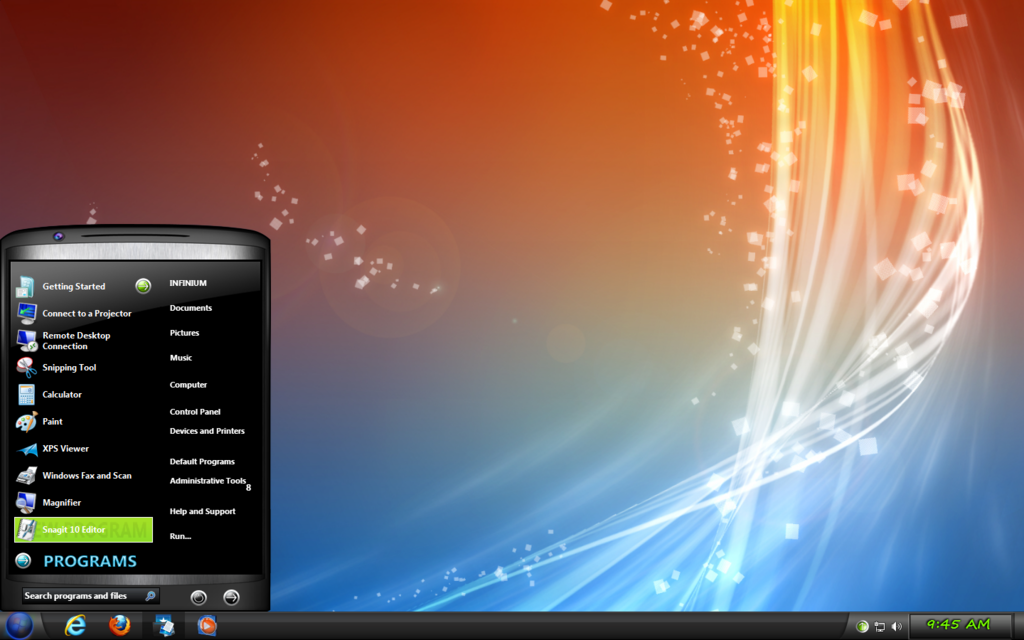Open Remote Desktop Connection icon
Viewport: 1024px width, 640px height.
click(26, 340)
